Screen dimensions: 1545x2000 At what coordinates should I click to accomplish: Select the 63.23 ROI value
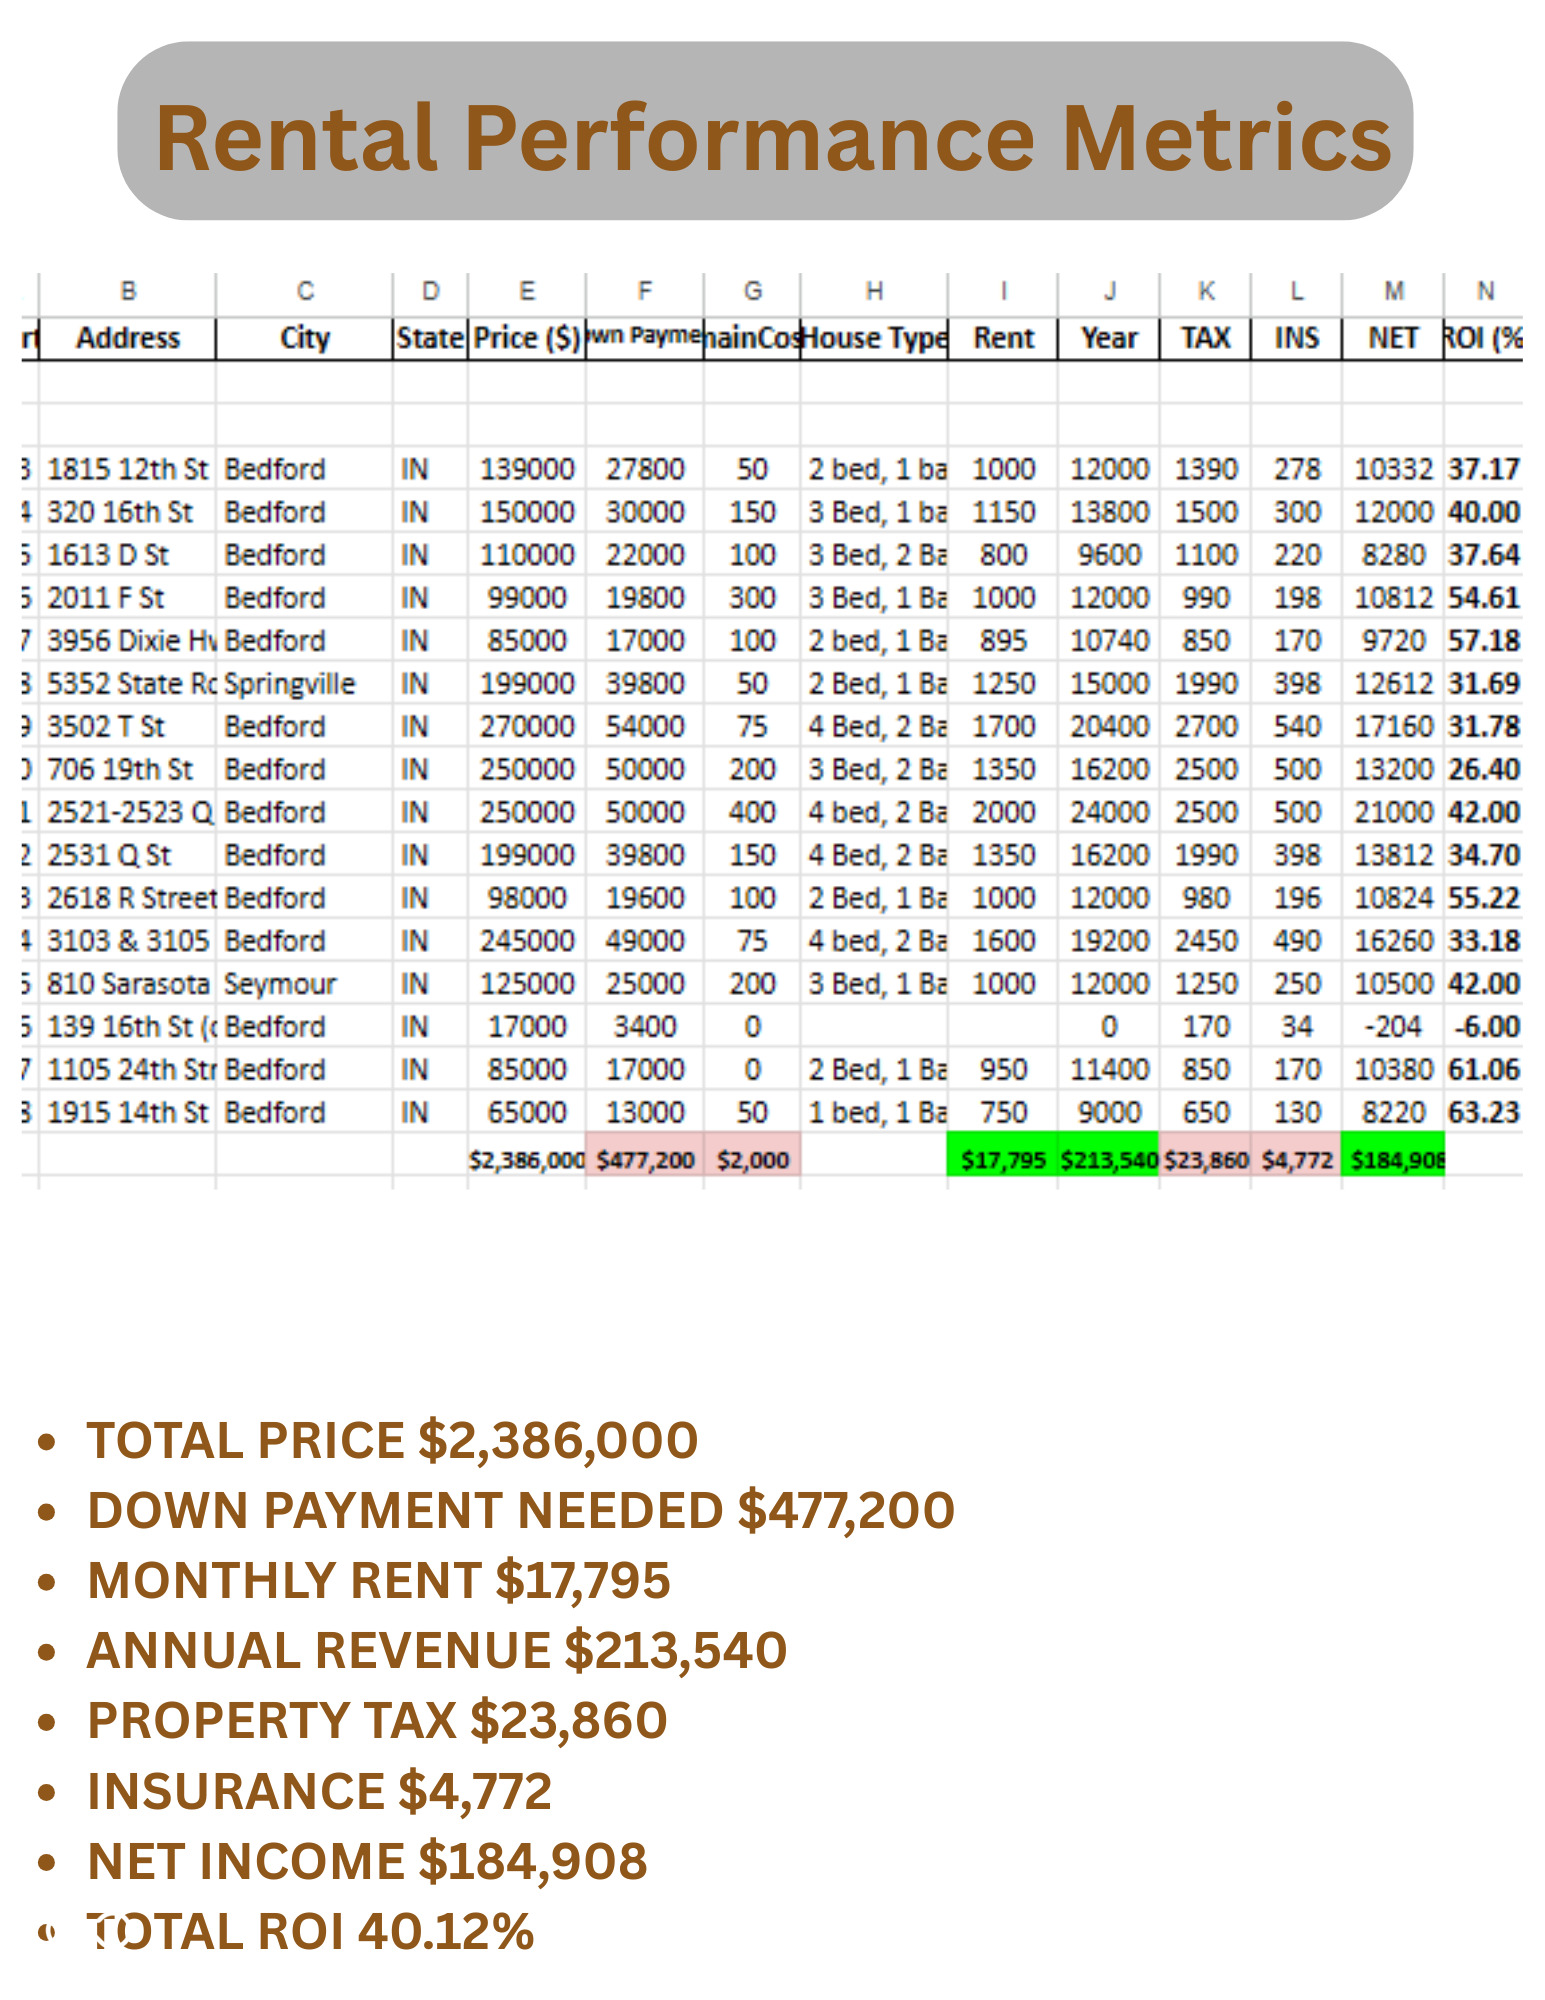[x=1484, y=1113]
